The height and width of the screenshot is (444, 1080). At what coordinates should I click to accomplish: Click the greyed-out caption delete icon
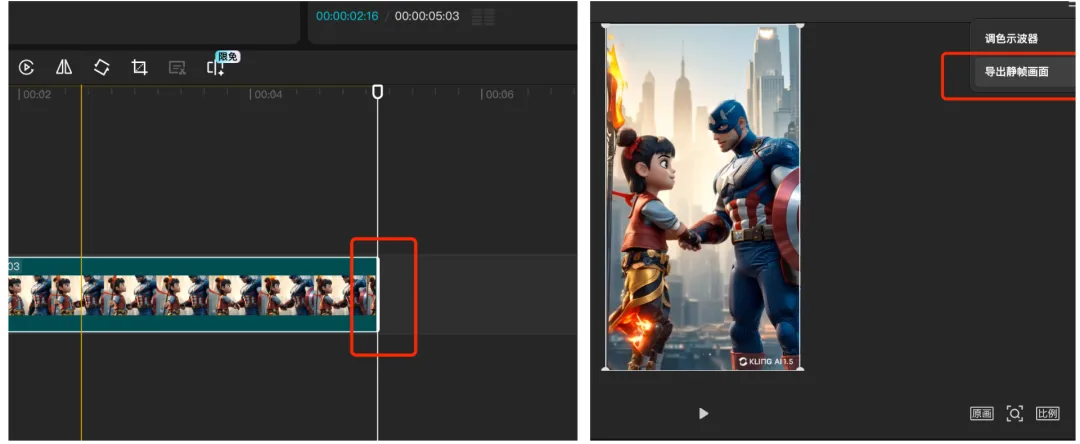177,67
